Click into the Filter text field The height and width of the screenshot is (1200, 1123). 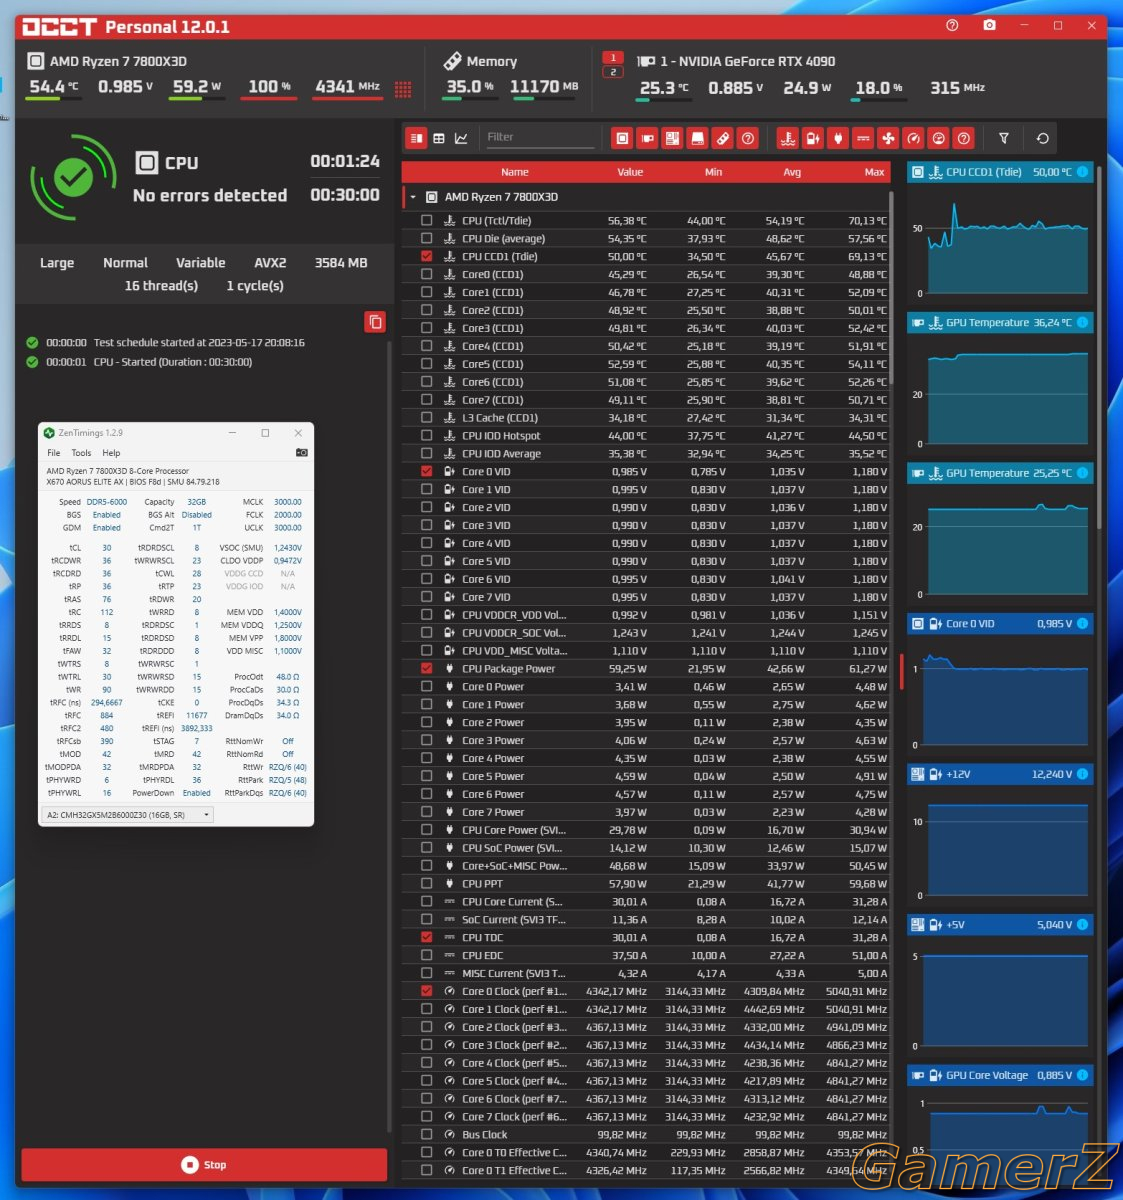[539, 138]
